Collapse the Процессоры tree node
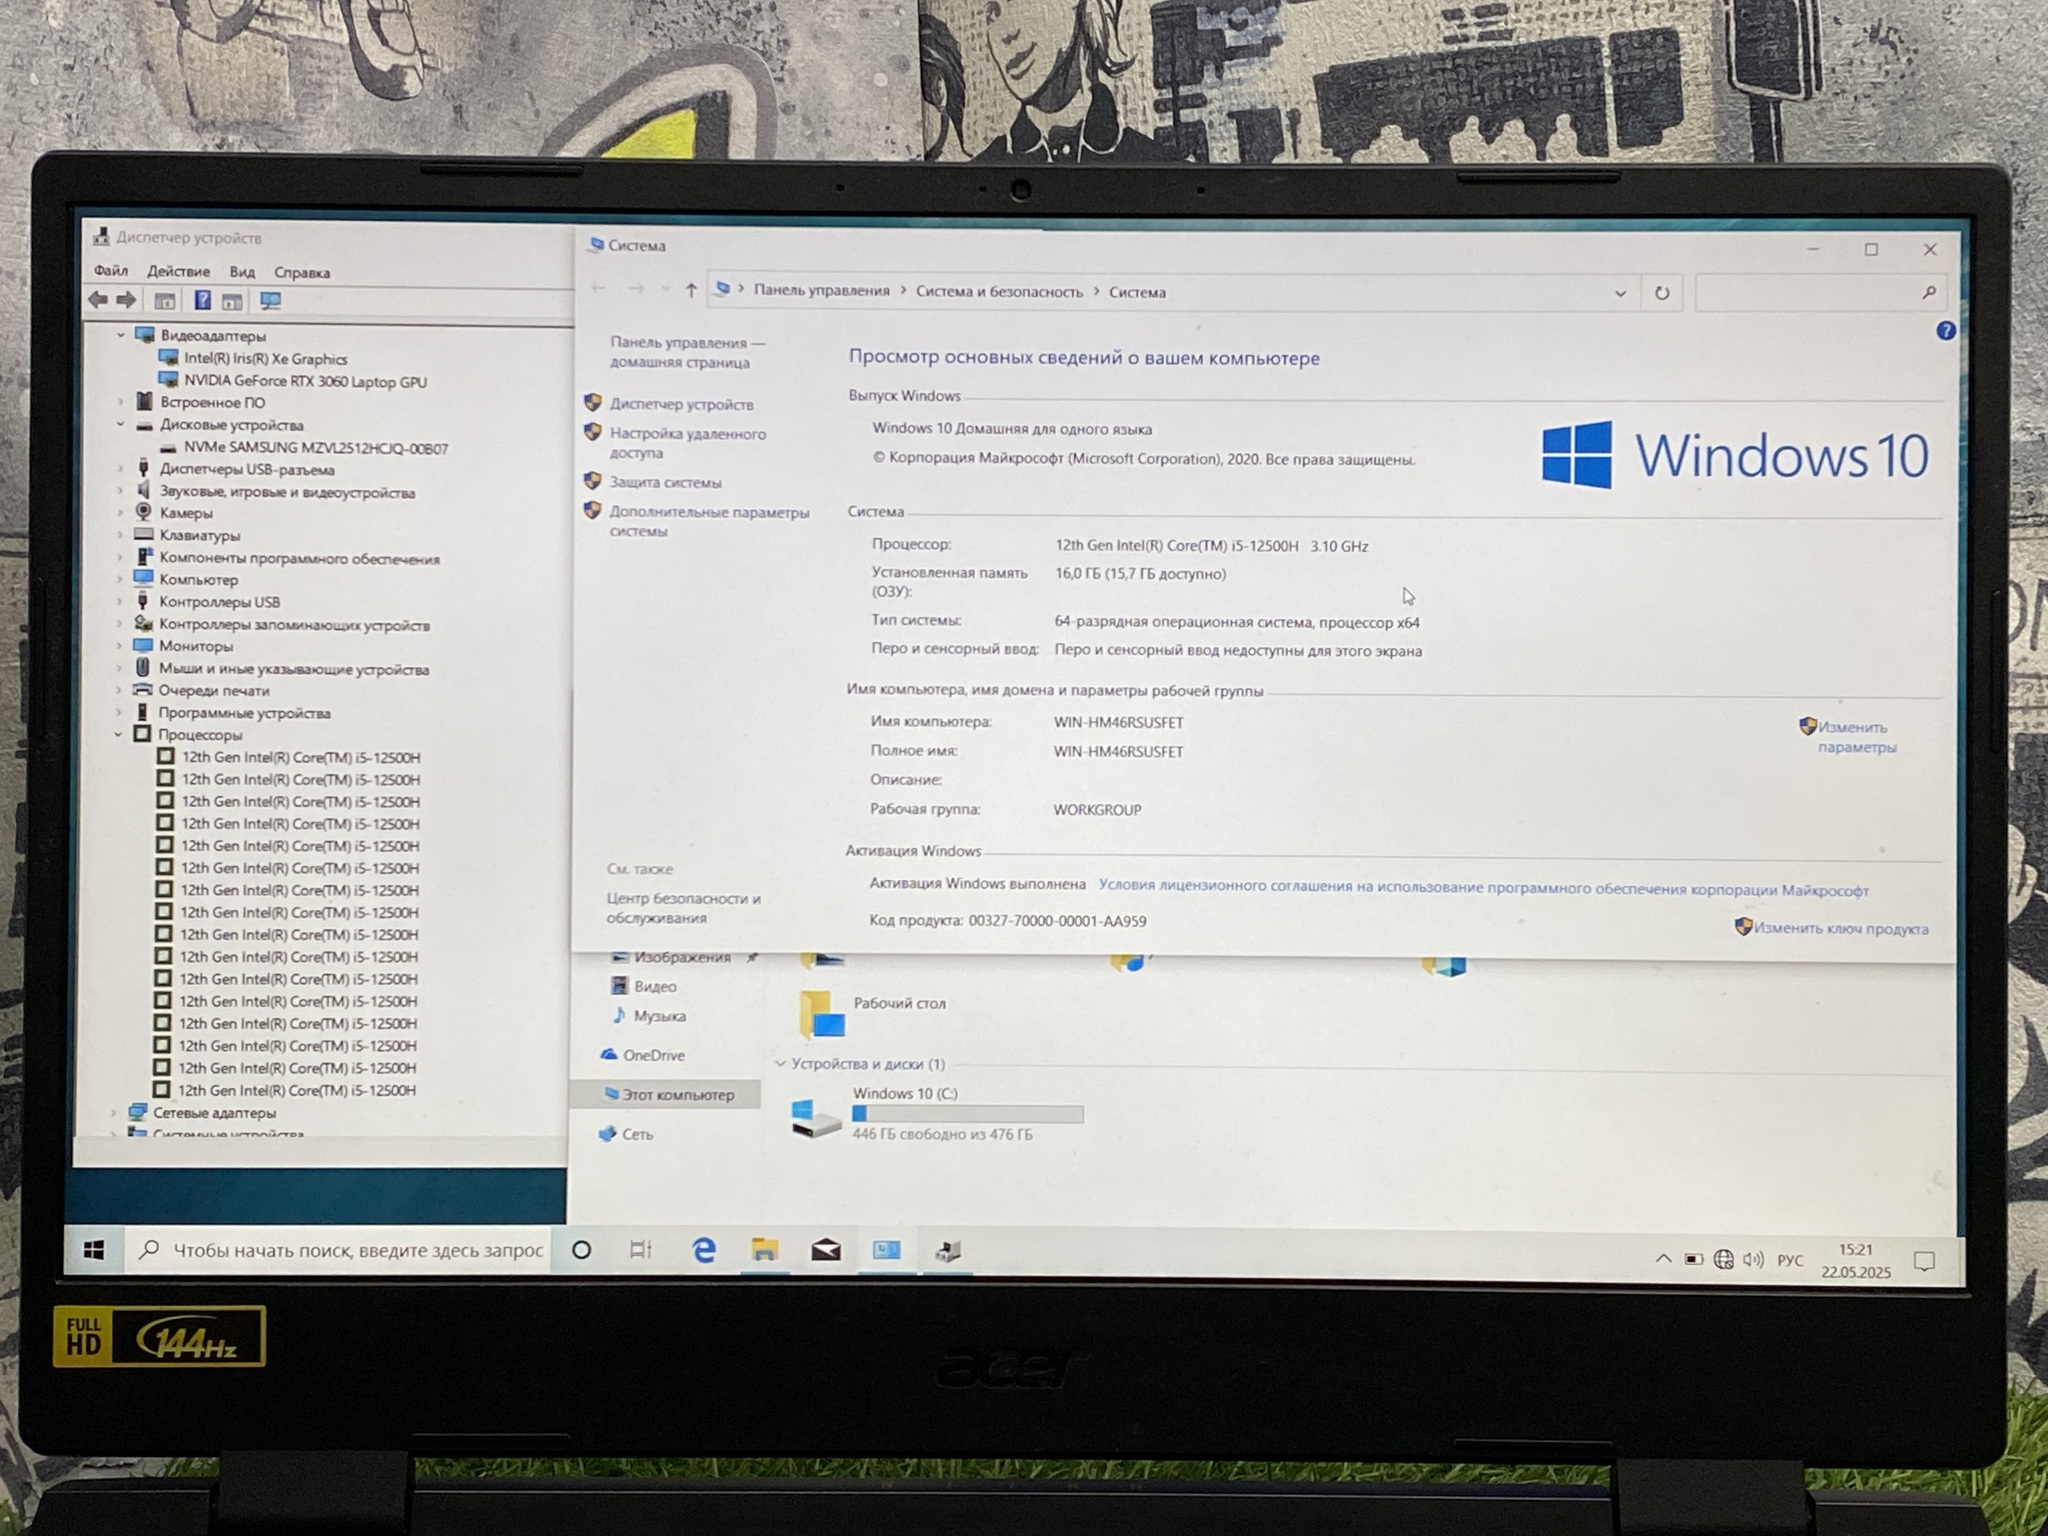Screen dimensions: 2048x1536 pyautogui.click(x=118, y=734)
